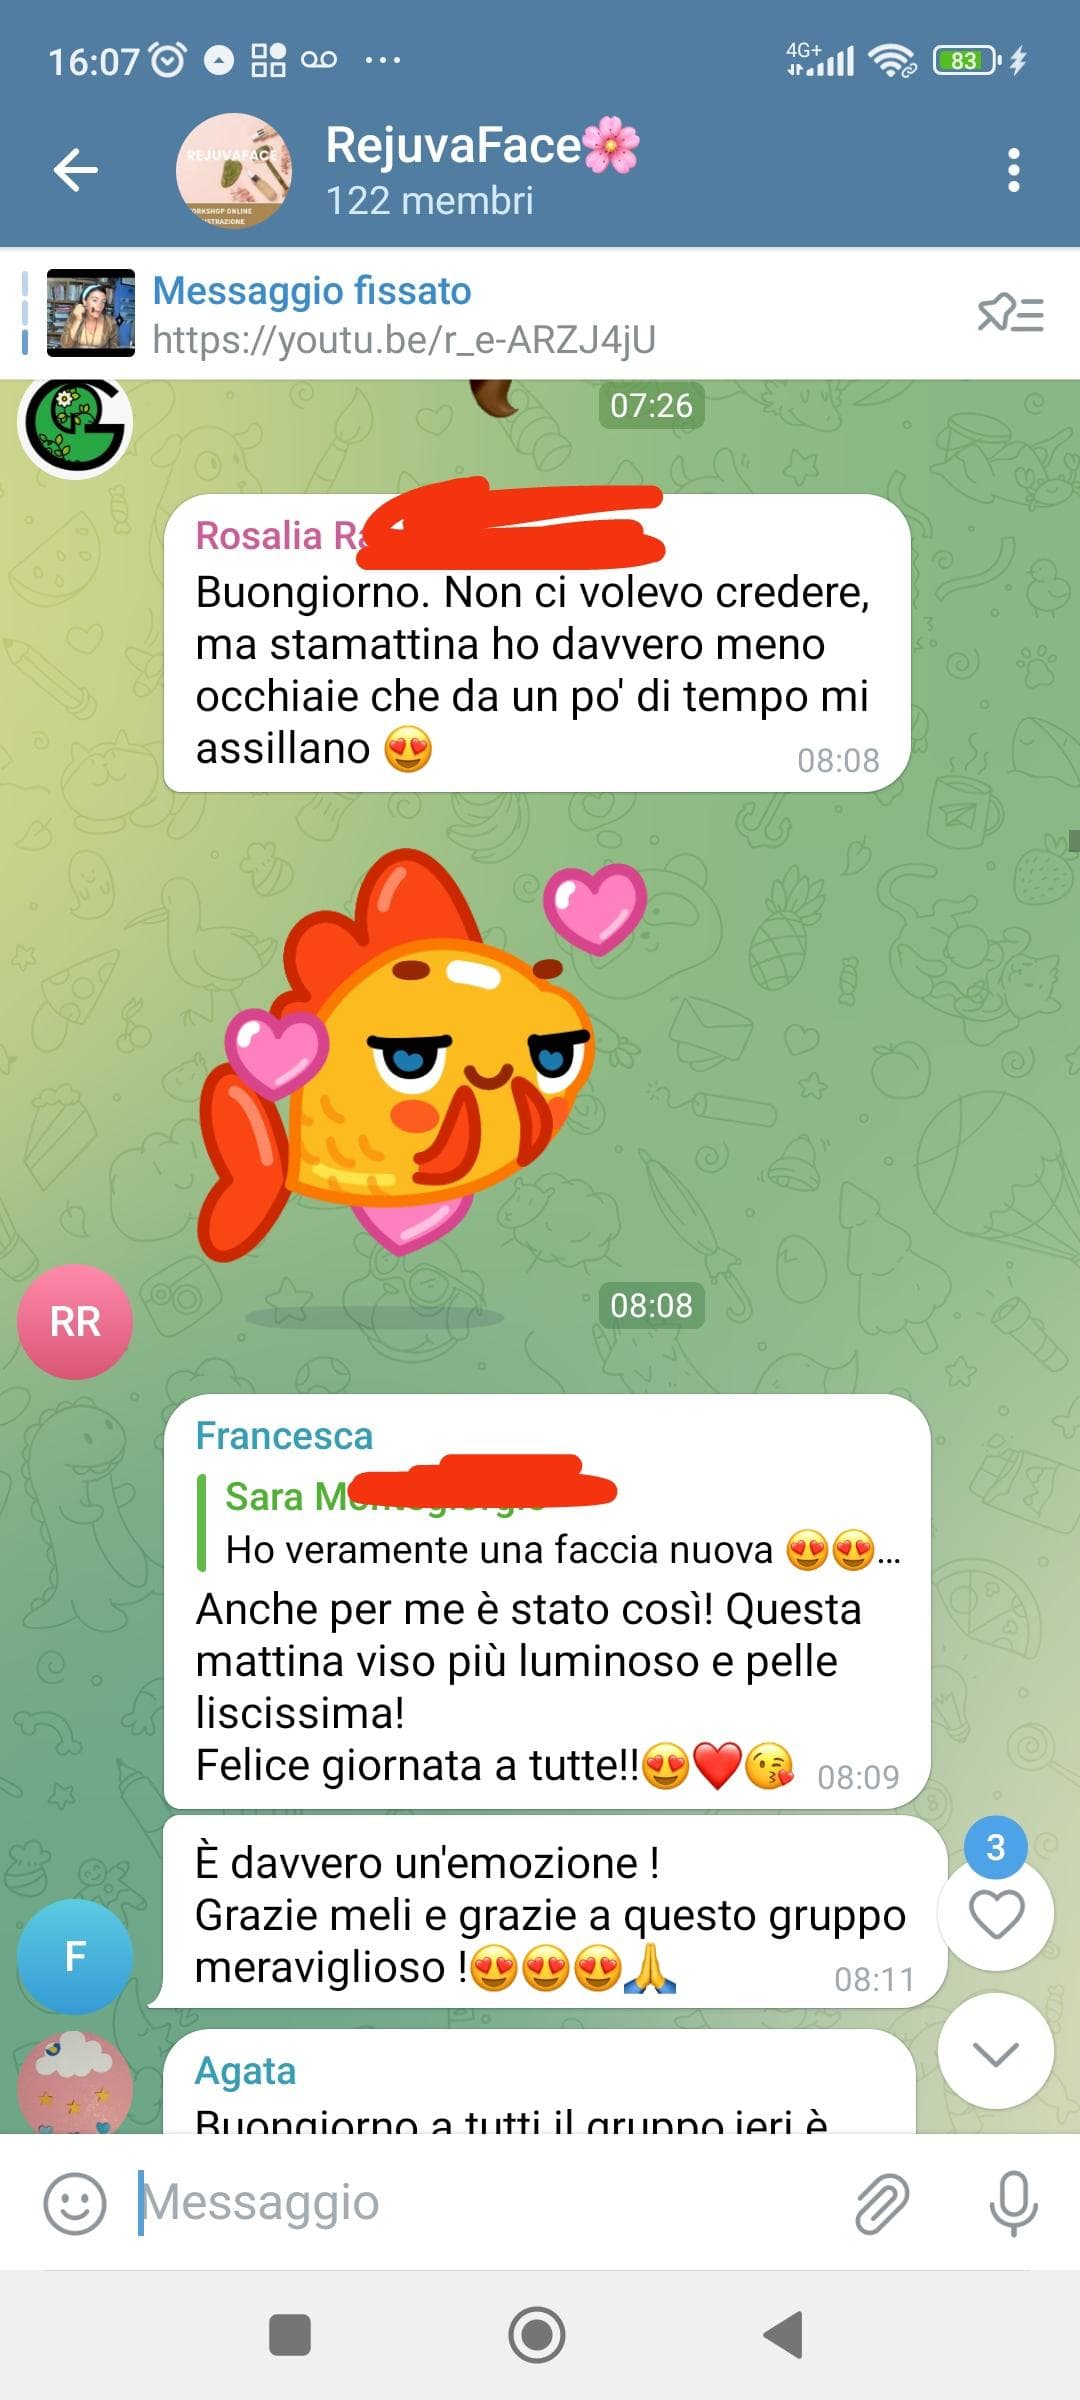1080x2400 pixels.
Task: Tap the green G user avatar
Action: coord(75,423)
